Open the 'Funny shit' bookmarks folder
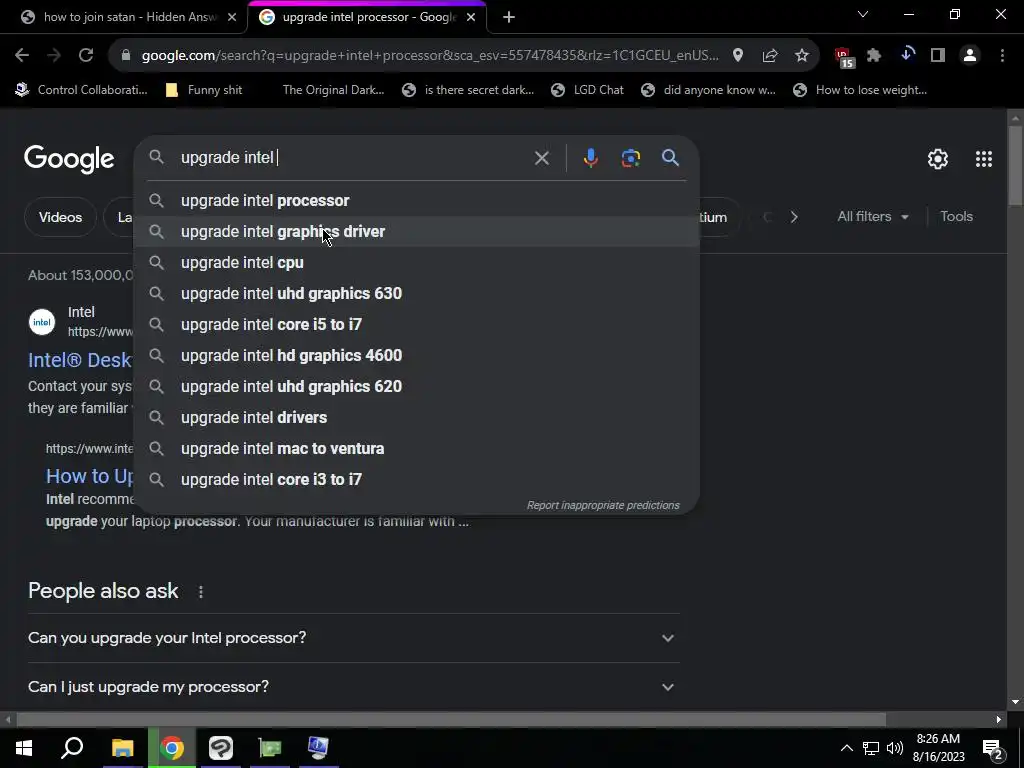The image size is (1024, 768). pyautogui.click(x=204, y=90)
